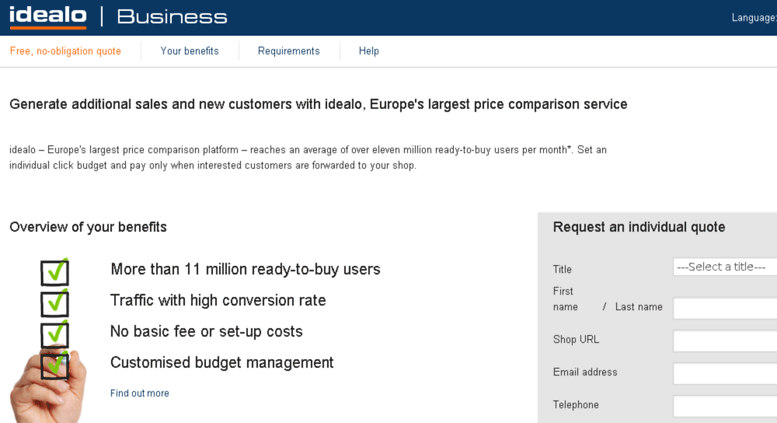This screenshot has height=423, width=777.
Task: Click the text 'Traffic with high conversion rate'
Action: (218, 301)
